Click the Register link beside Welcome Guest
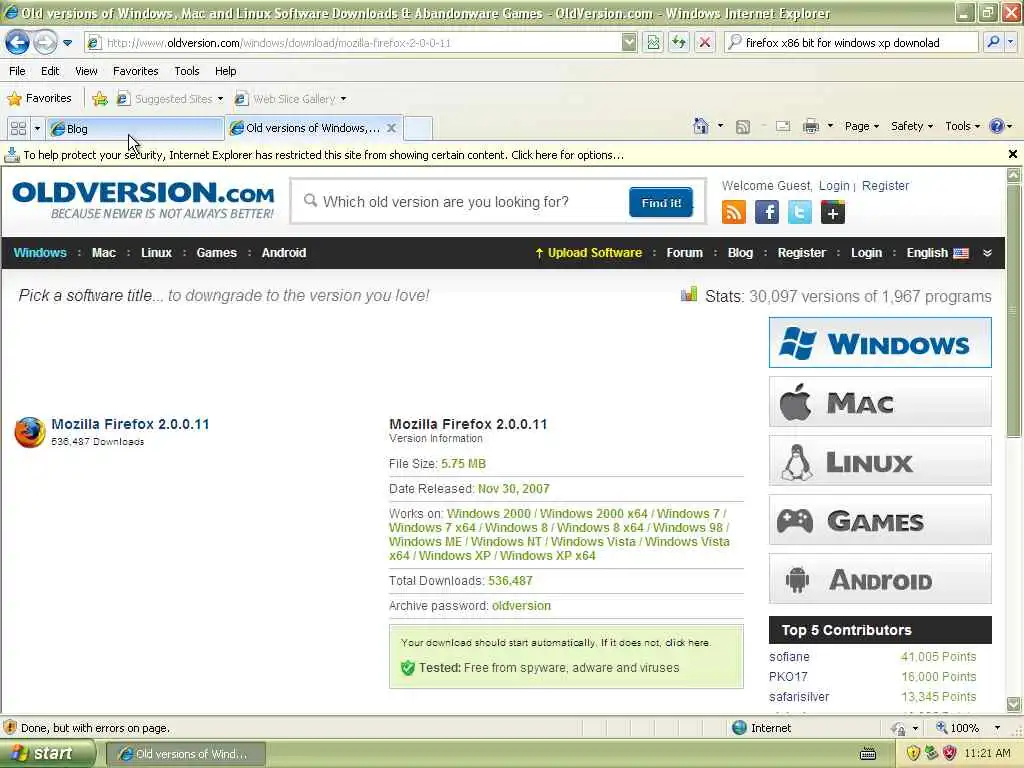 [x=885, y=185]
